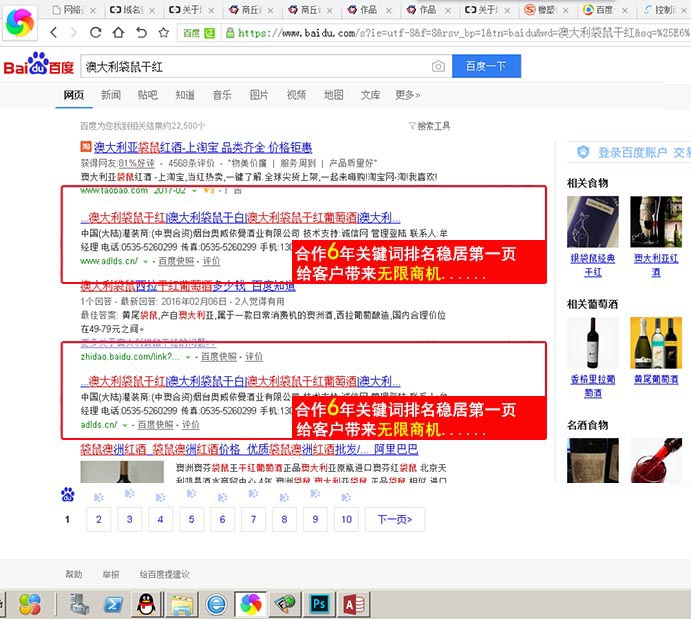Screen dimensions: 691x619
Task: Click 帮助 footer link
Action: pyautogui.click(x=74, y=574)
